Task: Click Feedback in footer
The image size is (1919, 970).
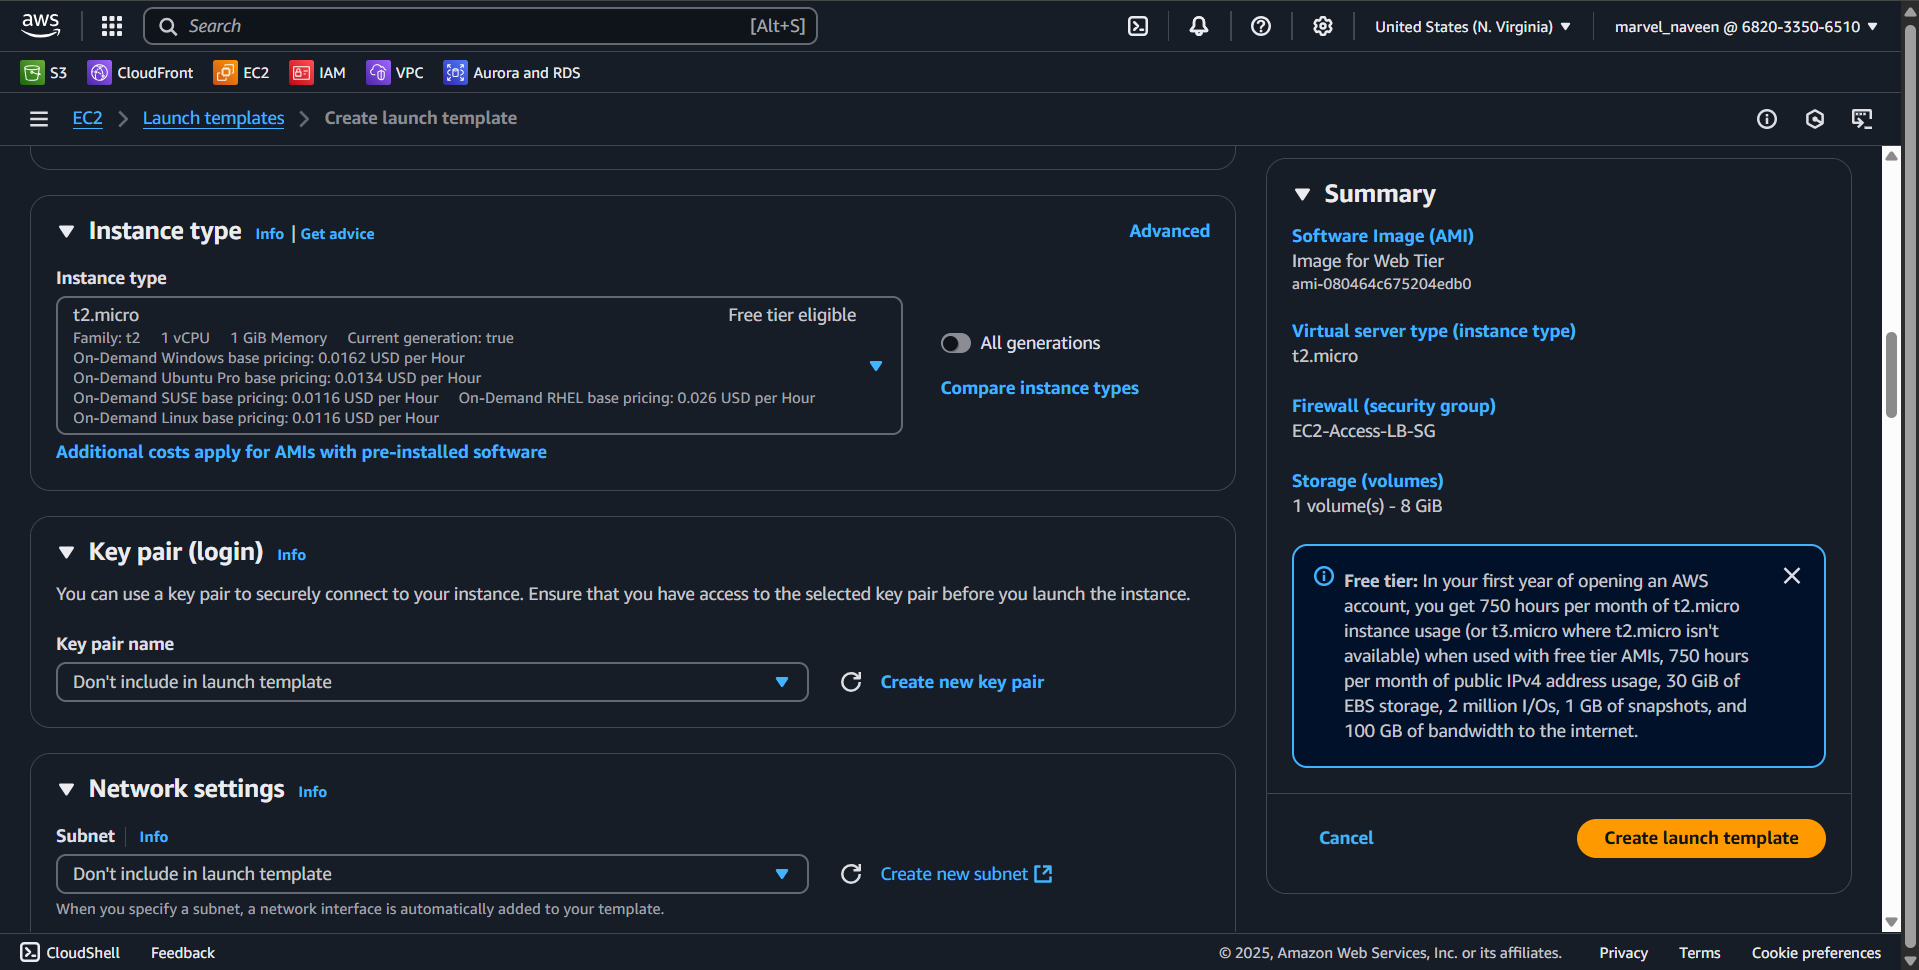Action: 183,953
